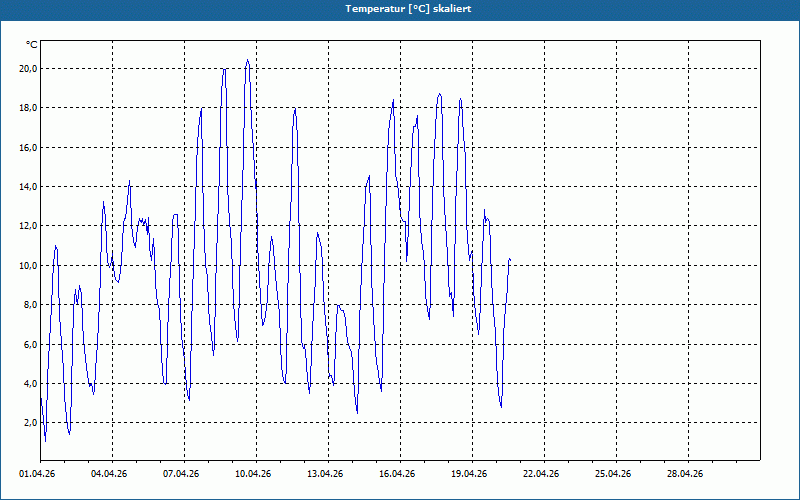The width and height of the screenshot is (800, 500).
Task: Select the 22.04.26 date label
Action: [x=542, y=474]
